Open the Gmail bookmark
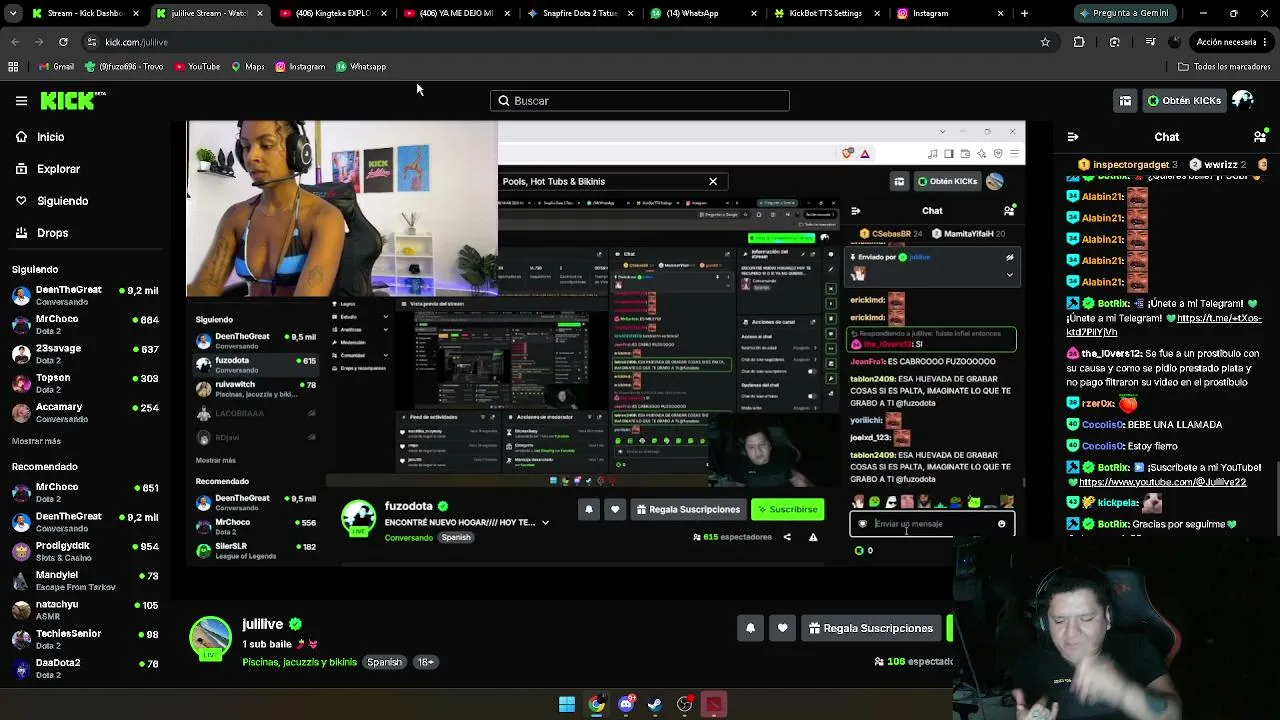 coord(56,67)
